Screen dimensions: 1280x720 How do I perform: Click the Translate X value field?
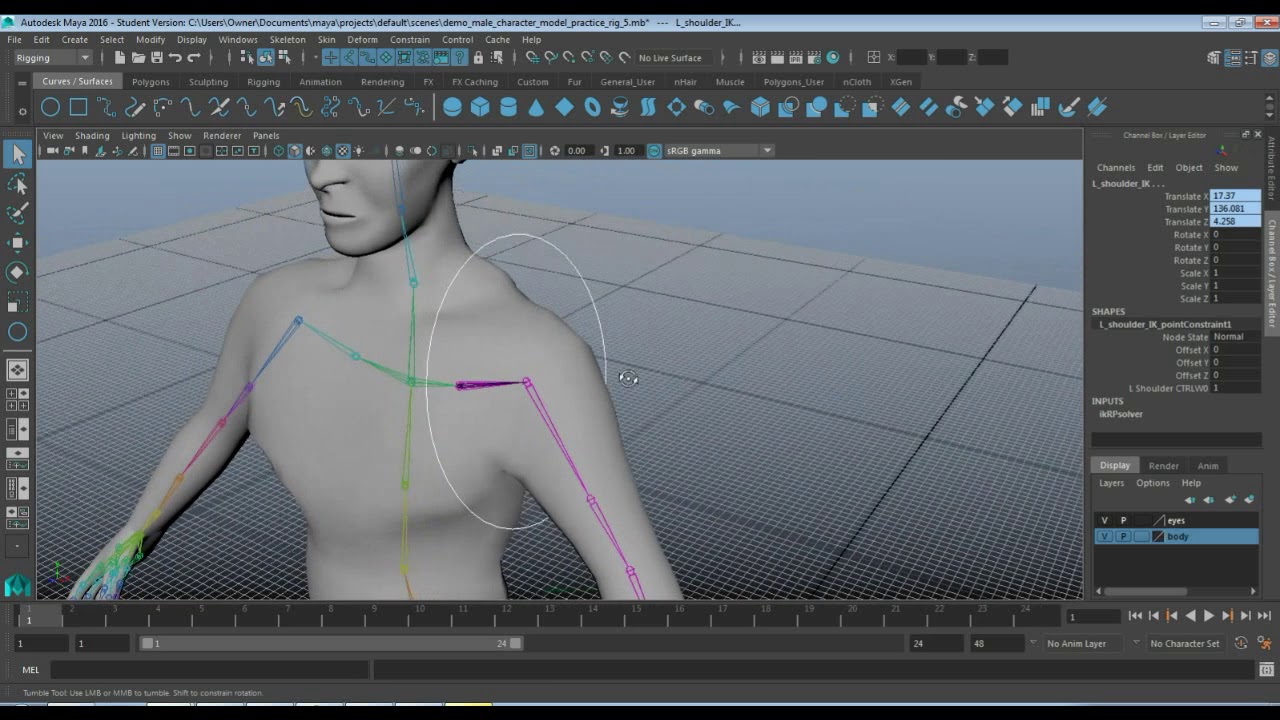(1235, 196)
